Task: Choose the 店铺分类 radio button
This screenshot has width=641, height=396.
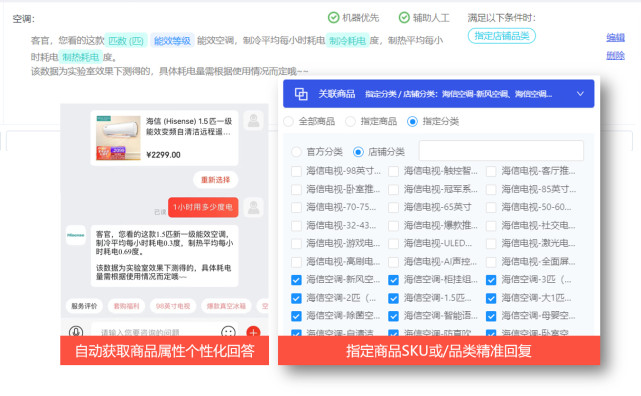Action: tap(358, 152)
